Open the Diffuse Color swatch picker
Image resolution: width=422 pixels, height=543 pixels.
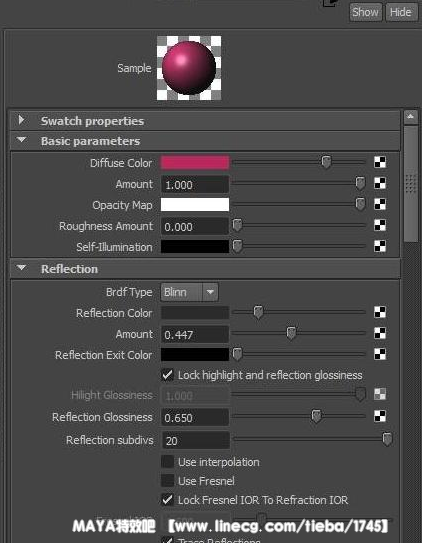click(x=195, y=163)
